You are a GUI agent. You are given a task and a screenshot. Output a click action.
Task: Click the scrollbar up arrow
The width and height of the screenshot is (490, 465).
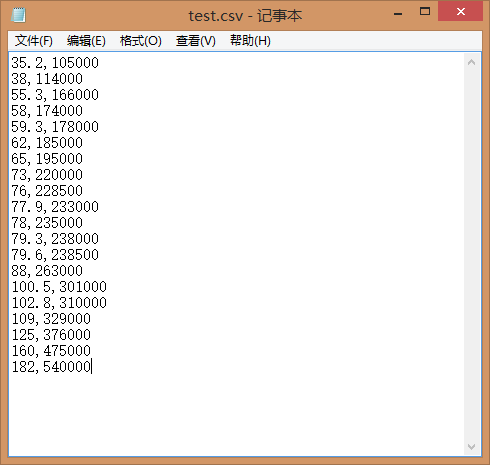[x=471, y=62]
